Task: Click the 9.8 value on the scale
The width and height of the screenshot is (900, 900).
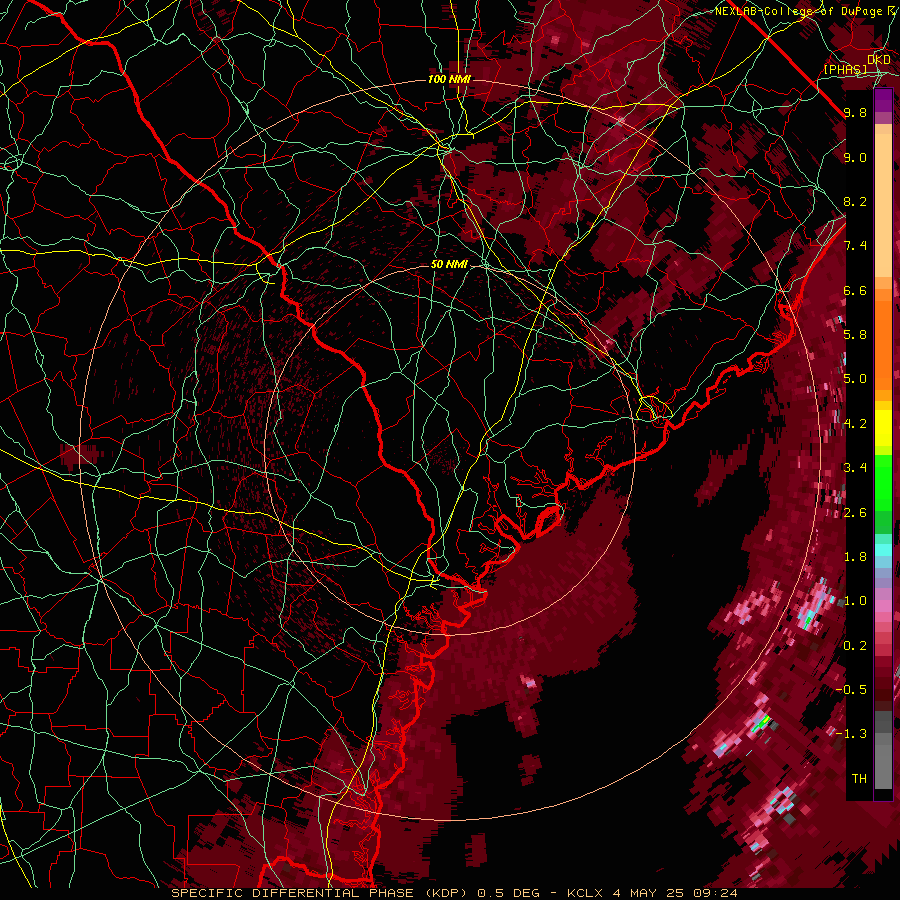Action: pyautogui.click(x=855, y=112)
